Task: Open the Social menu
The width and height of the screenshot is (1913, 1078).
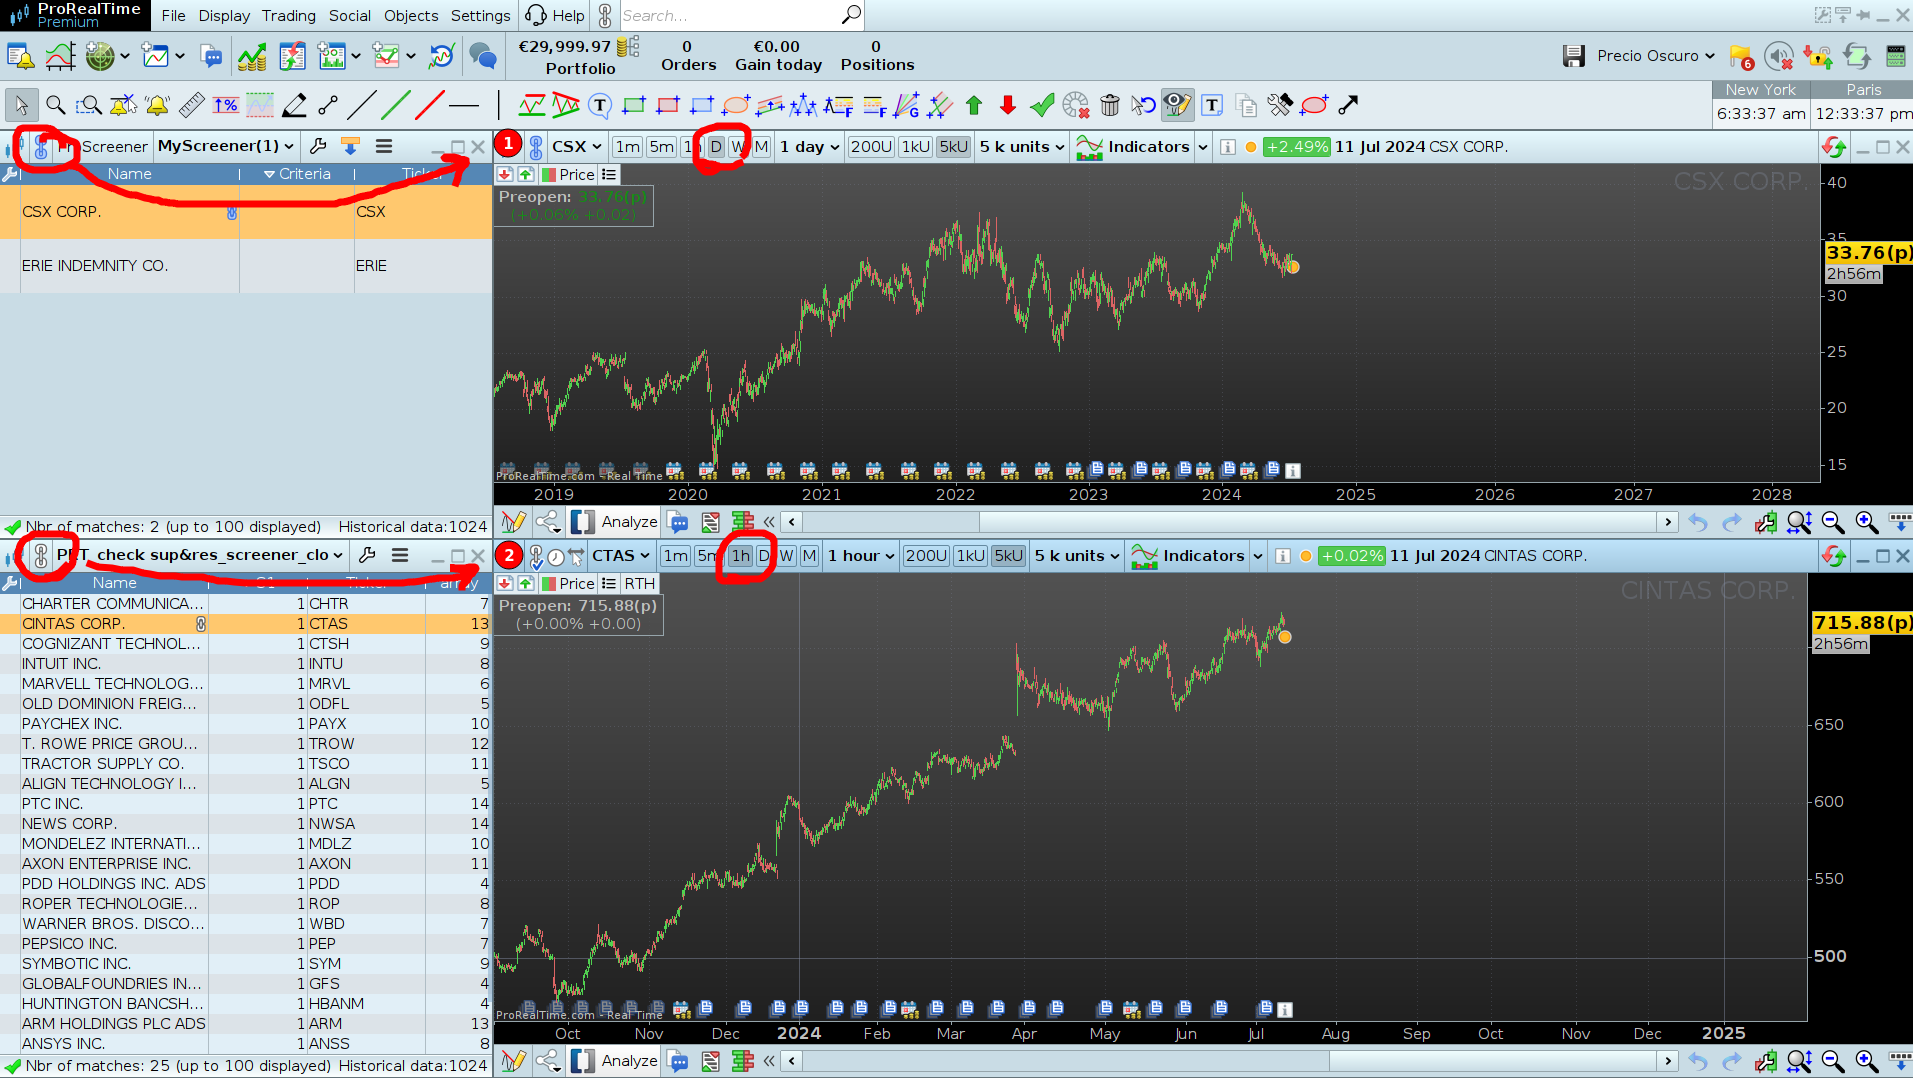Action: 350,16
